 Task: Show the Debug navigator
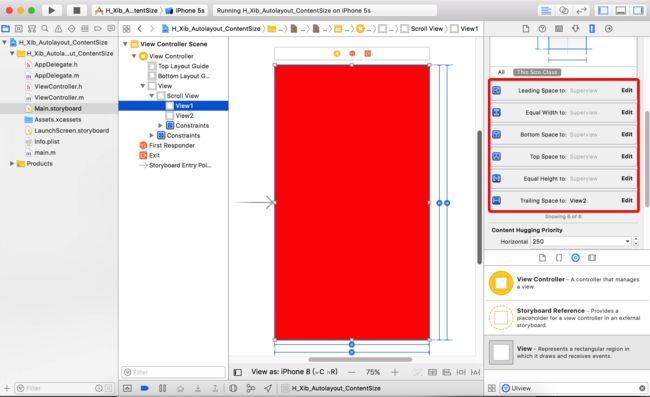pyautogui.click(x=85, y=29)
